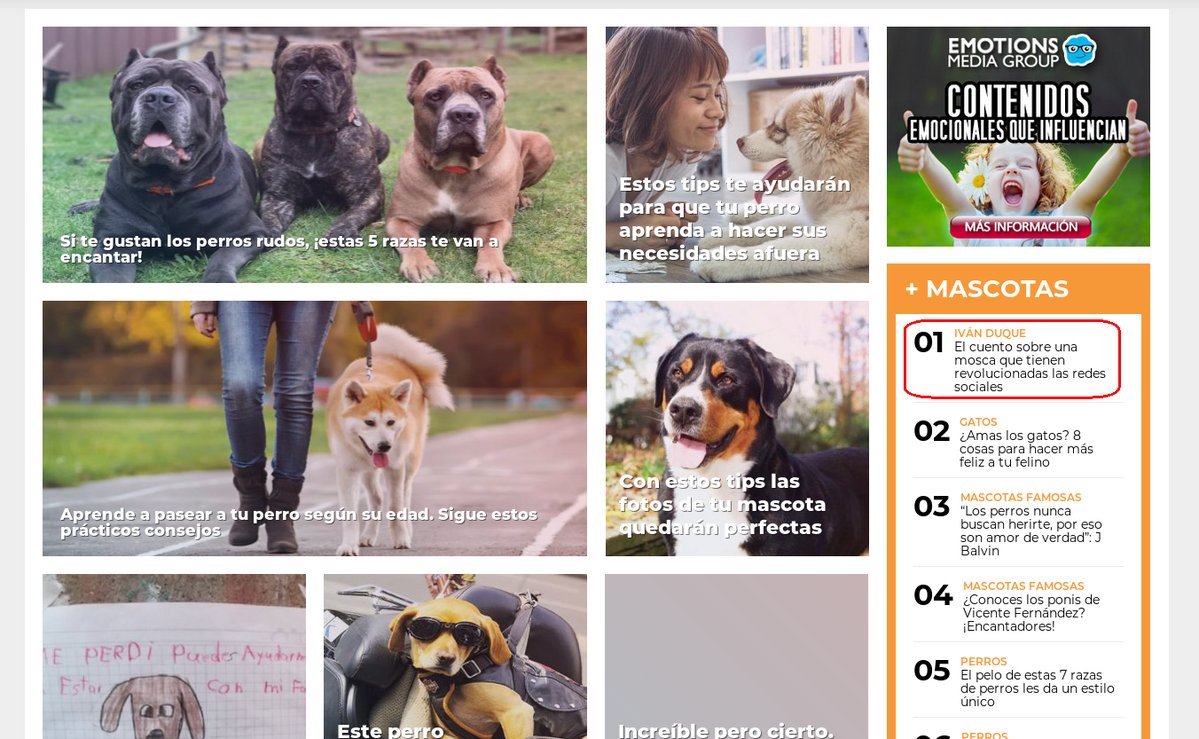
Task: Click the MÁS INFORMACIÓN button in ad
Action: (1021, 226)
